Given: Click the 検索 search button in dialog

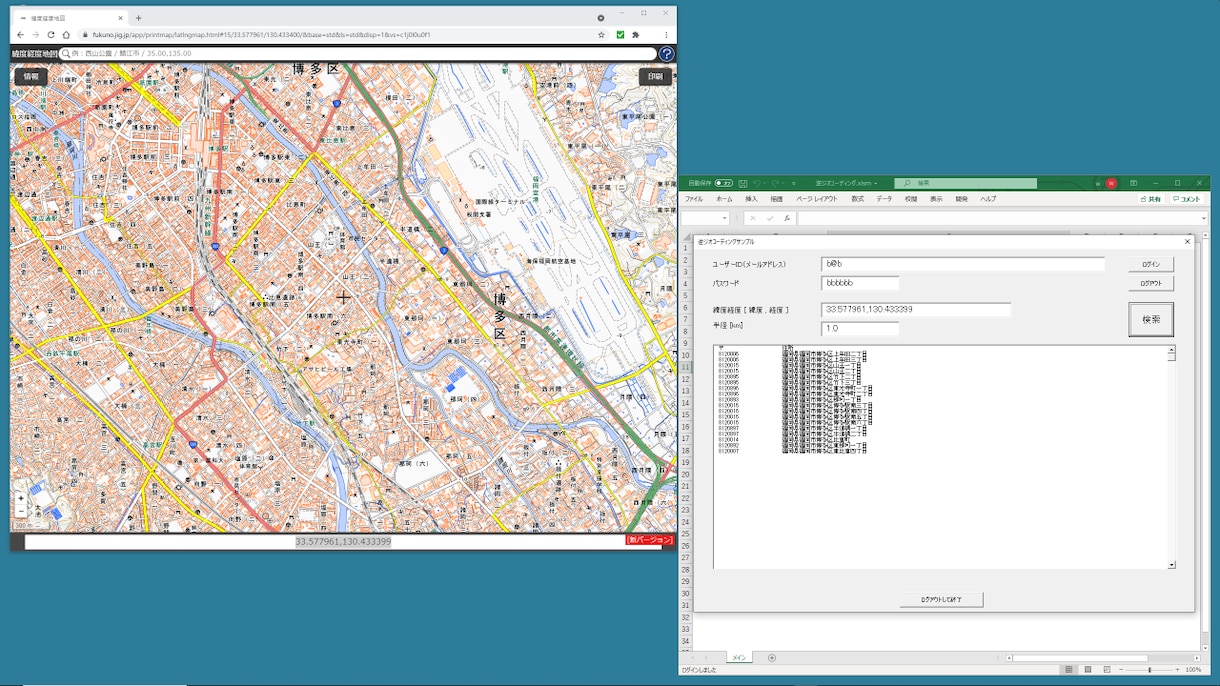Looking at the screenshot, I should [x=1151, y=320].
